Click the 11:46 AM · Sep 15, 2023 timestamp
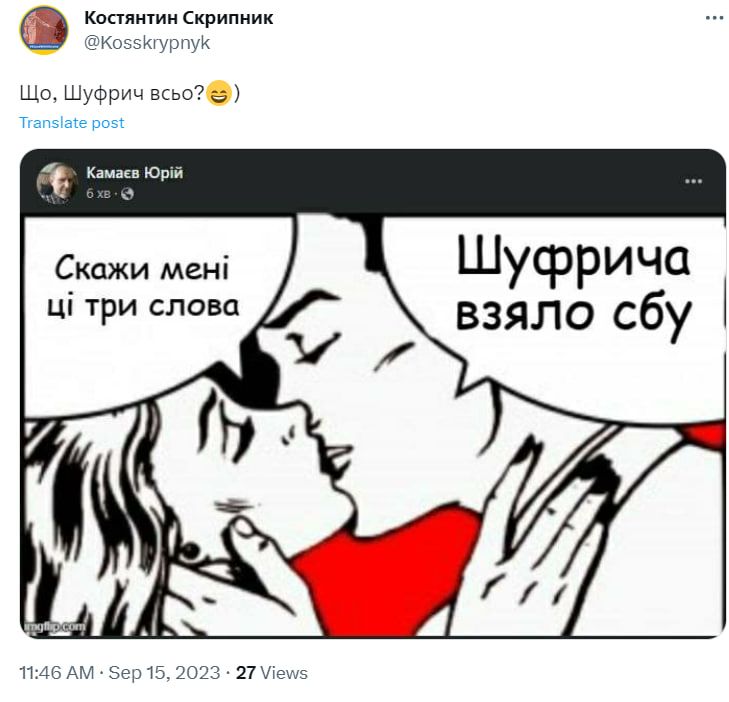The image size is (729, 702). (x=119, y=673)
